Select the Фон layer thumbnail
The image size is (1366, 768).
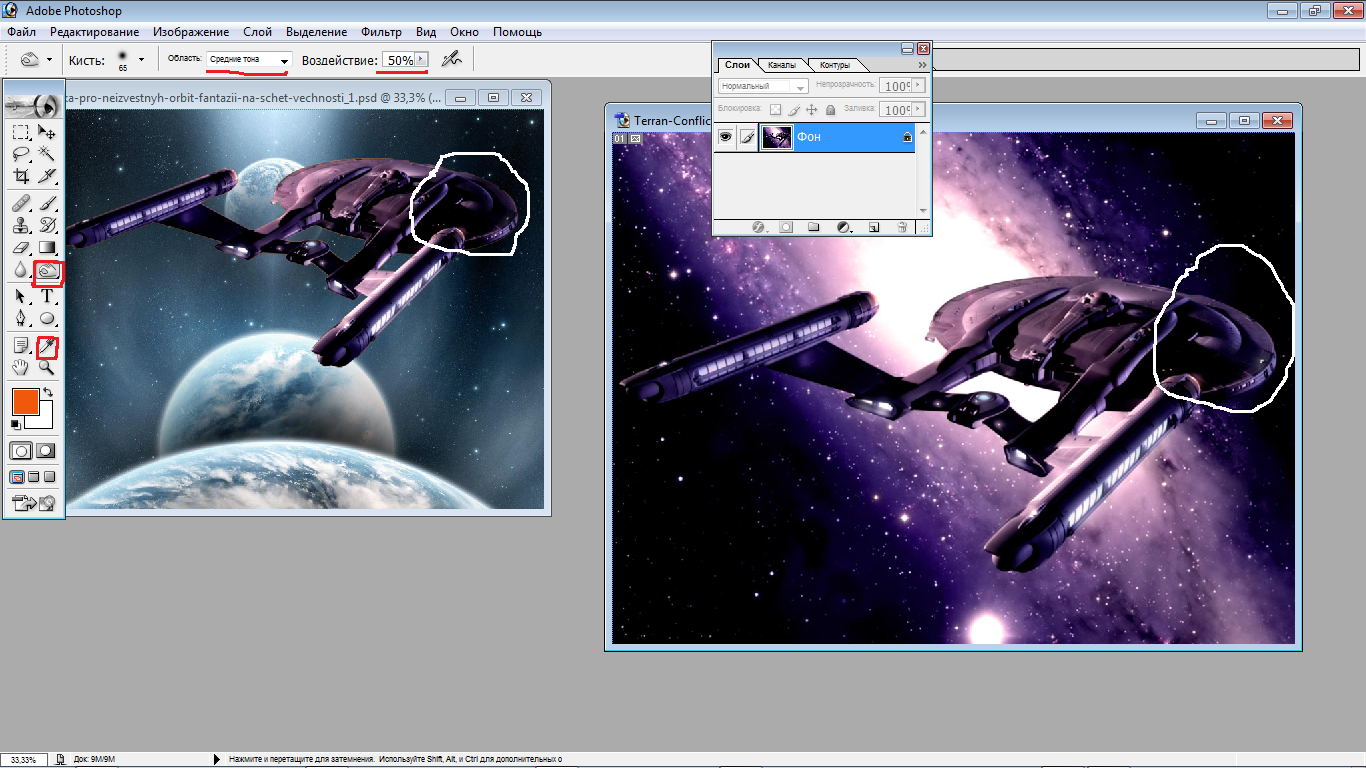point(777,137)
